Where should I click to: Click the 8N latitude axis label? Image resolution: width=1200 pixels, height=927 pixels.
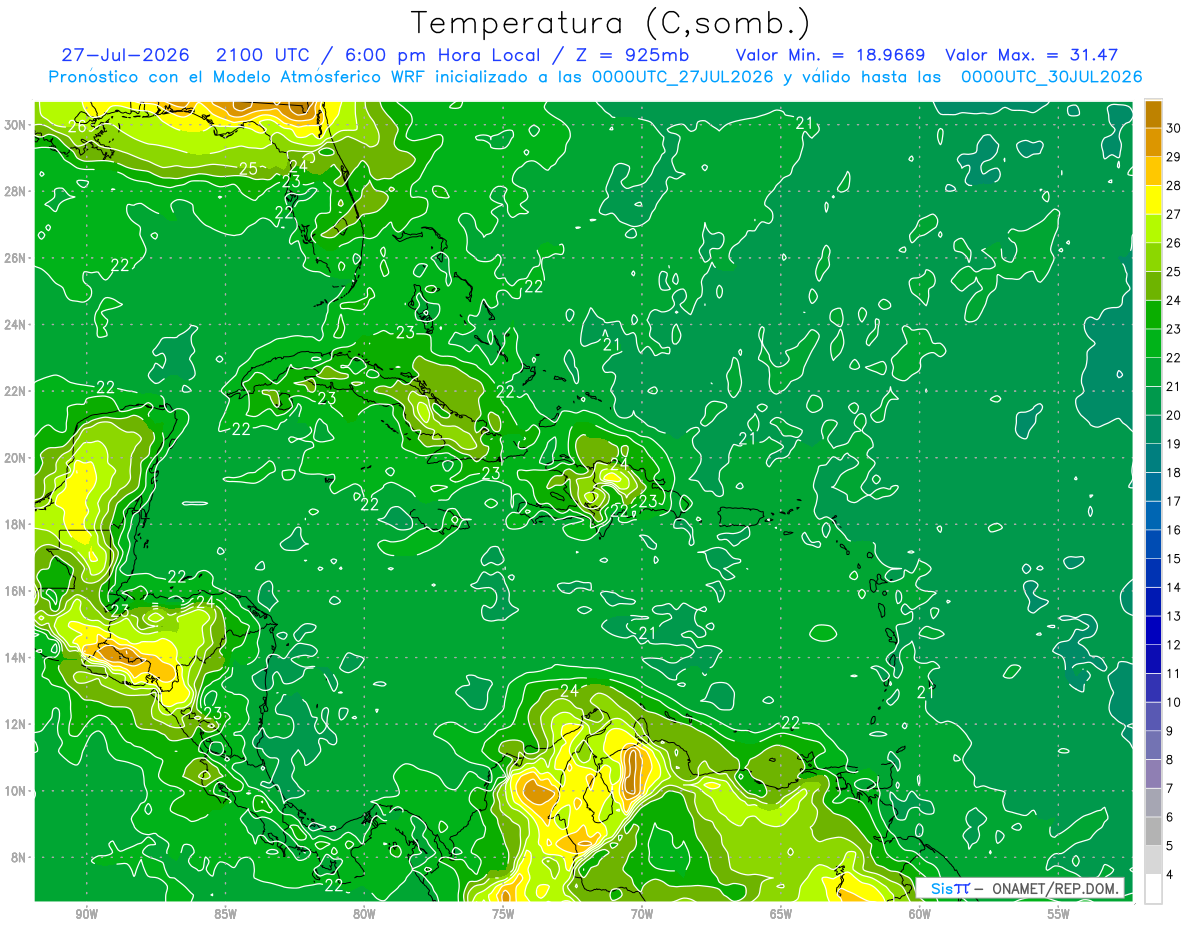pos(20,857)
